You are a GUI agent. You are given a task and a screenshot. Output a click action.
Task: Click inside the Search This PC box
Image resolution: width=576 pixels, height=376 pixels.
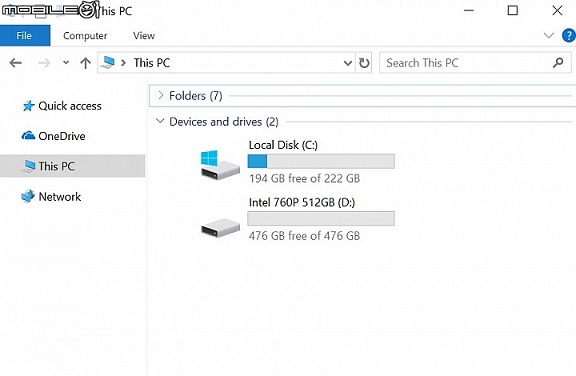466,63
